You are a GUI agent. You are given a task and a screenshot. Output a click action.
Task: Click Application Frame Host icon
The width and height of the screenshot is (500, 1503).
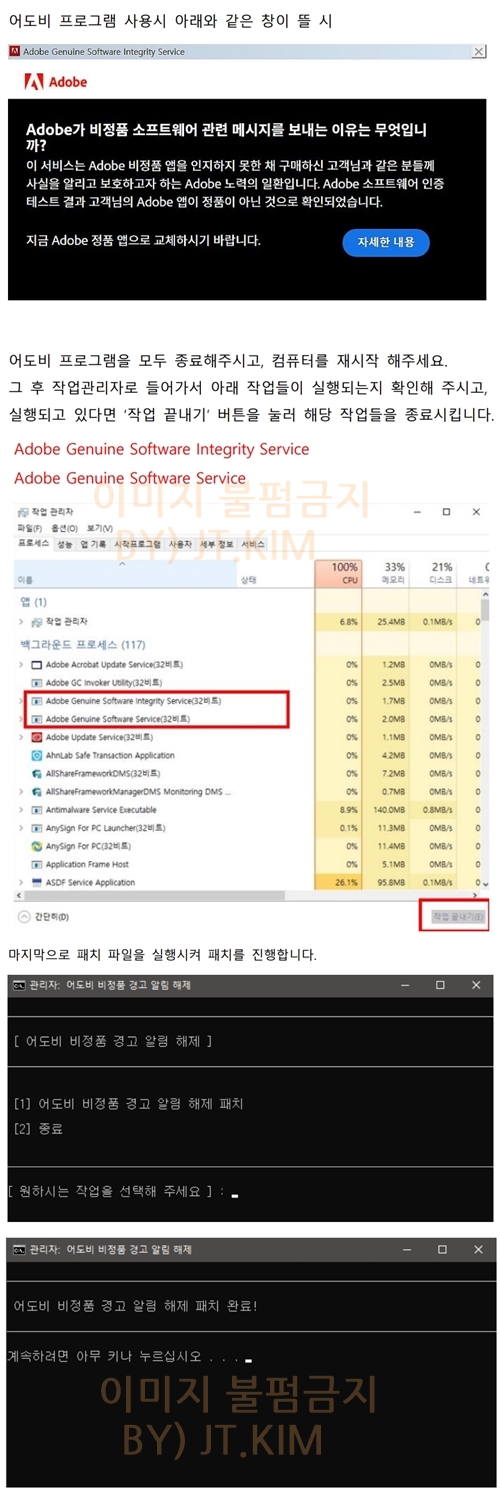(37, 864)
